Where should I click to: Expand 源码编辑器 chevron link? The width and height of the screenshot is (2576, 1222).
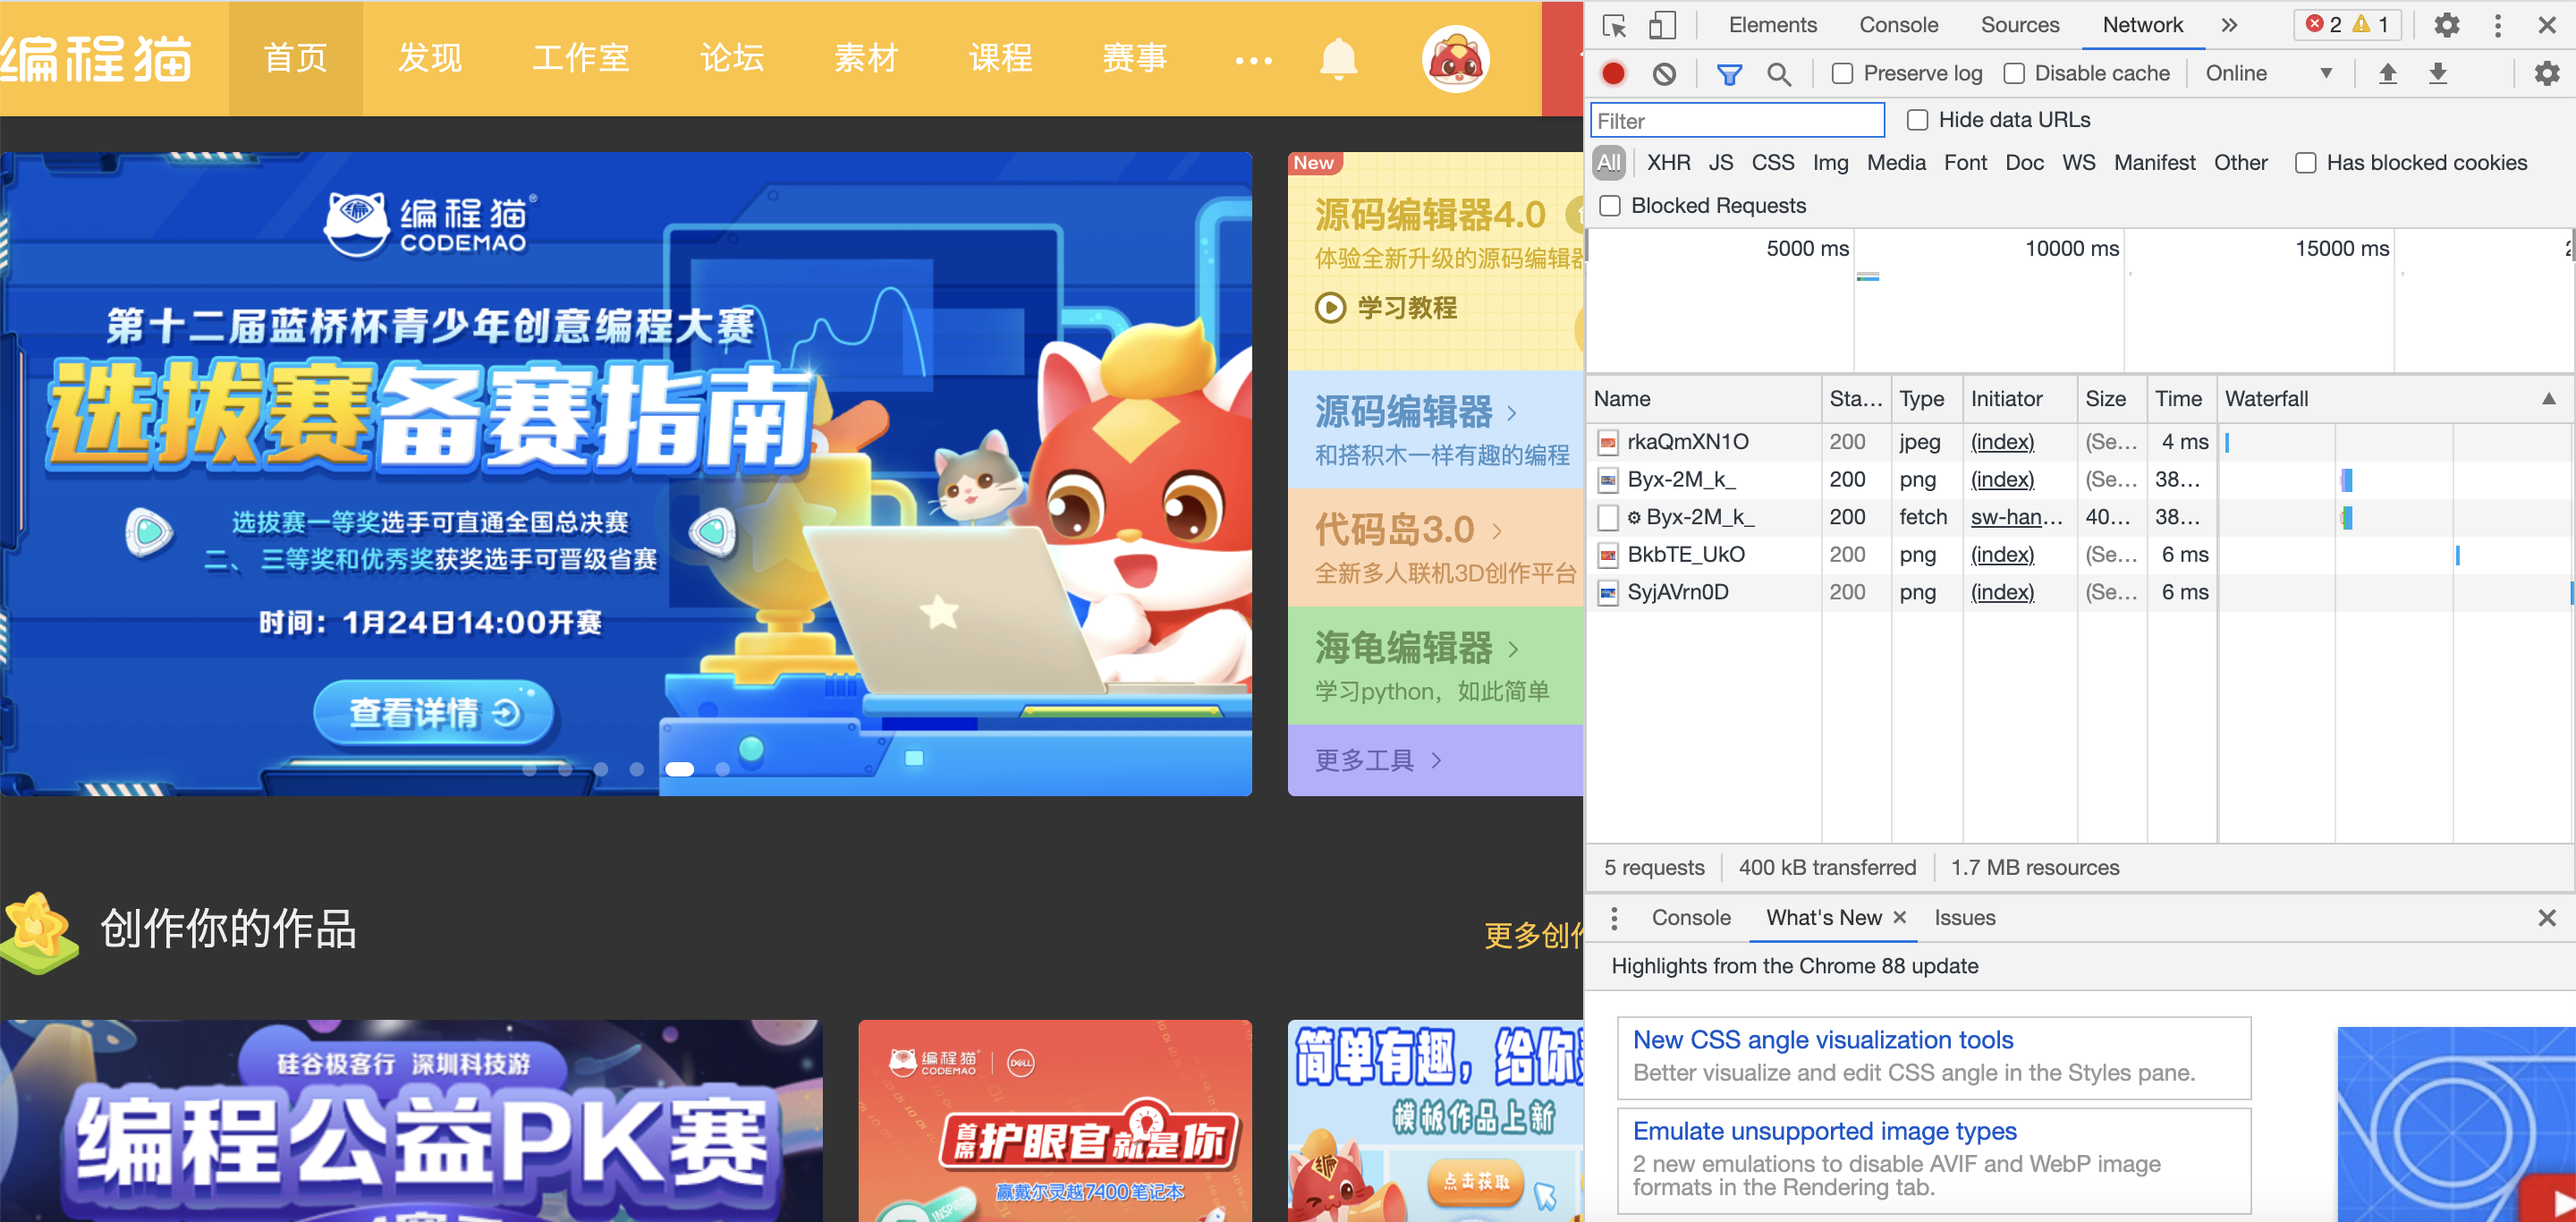(1512, 412)
